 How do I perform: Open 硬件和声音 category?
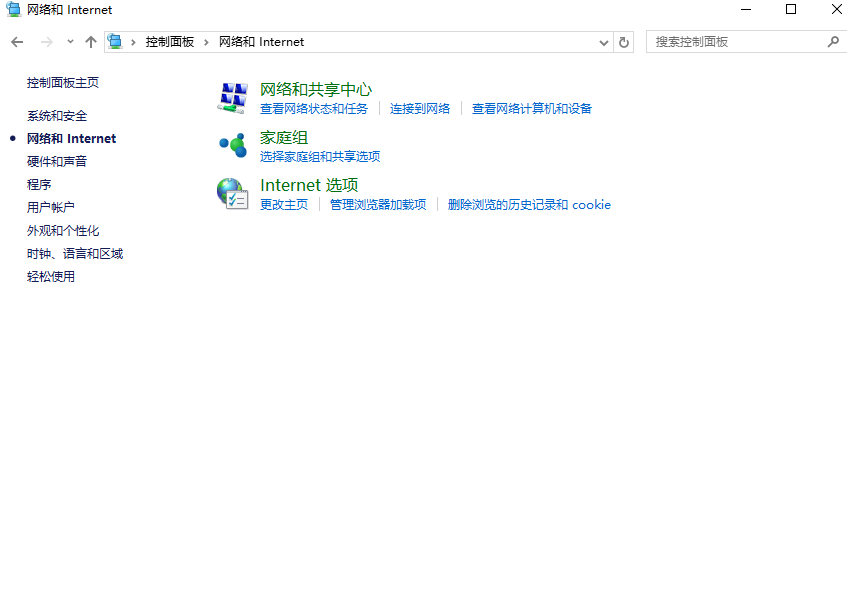[x=57, y=162]
